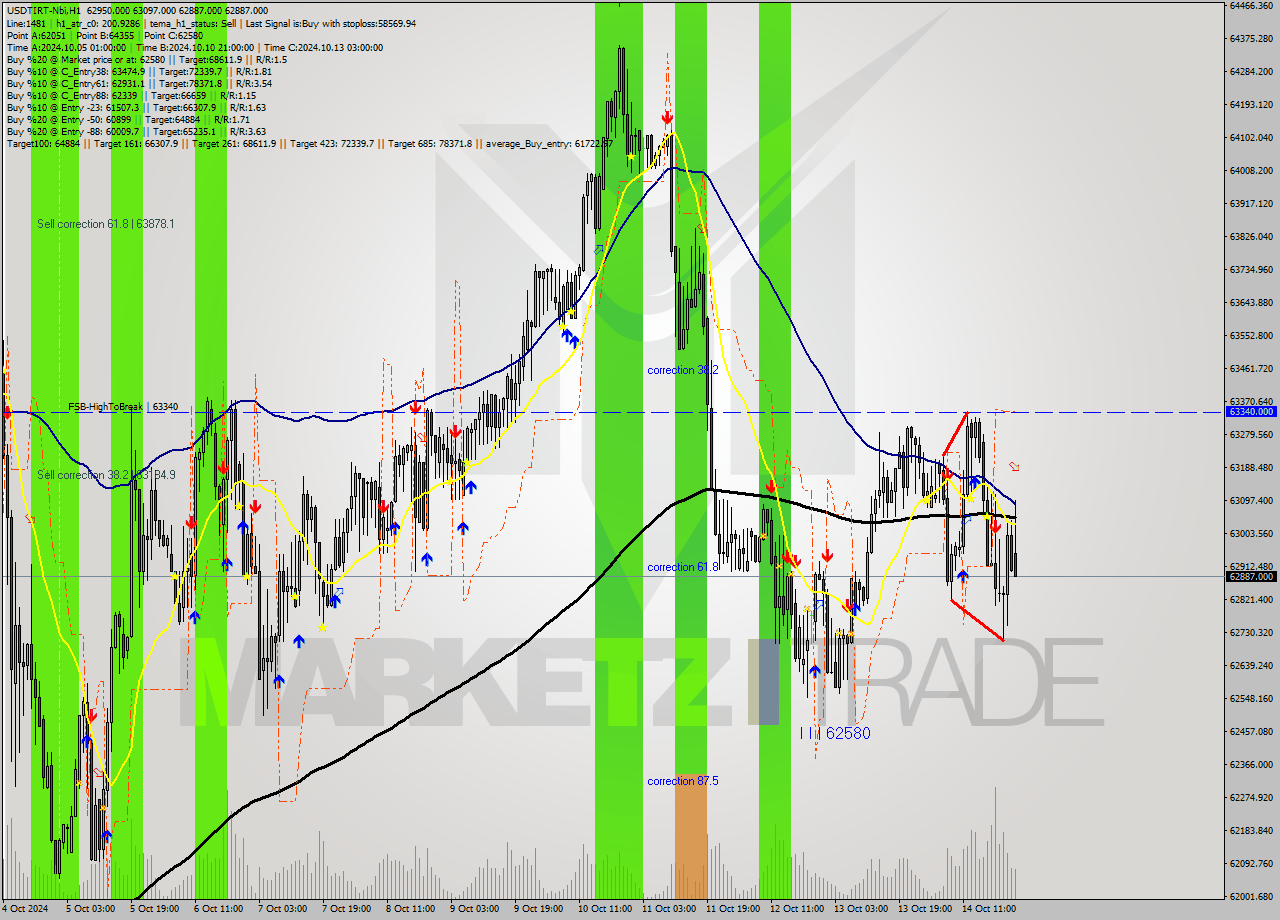Click the 'Buy %20 @ Entry -50' line
Screen dimensions: 1280x920
pos(128,119)
